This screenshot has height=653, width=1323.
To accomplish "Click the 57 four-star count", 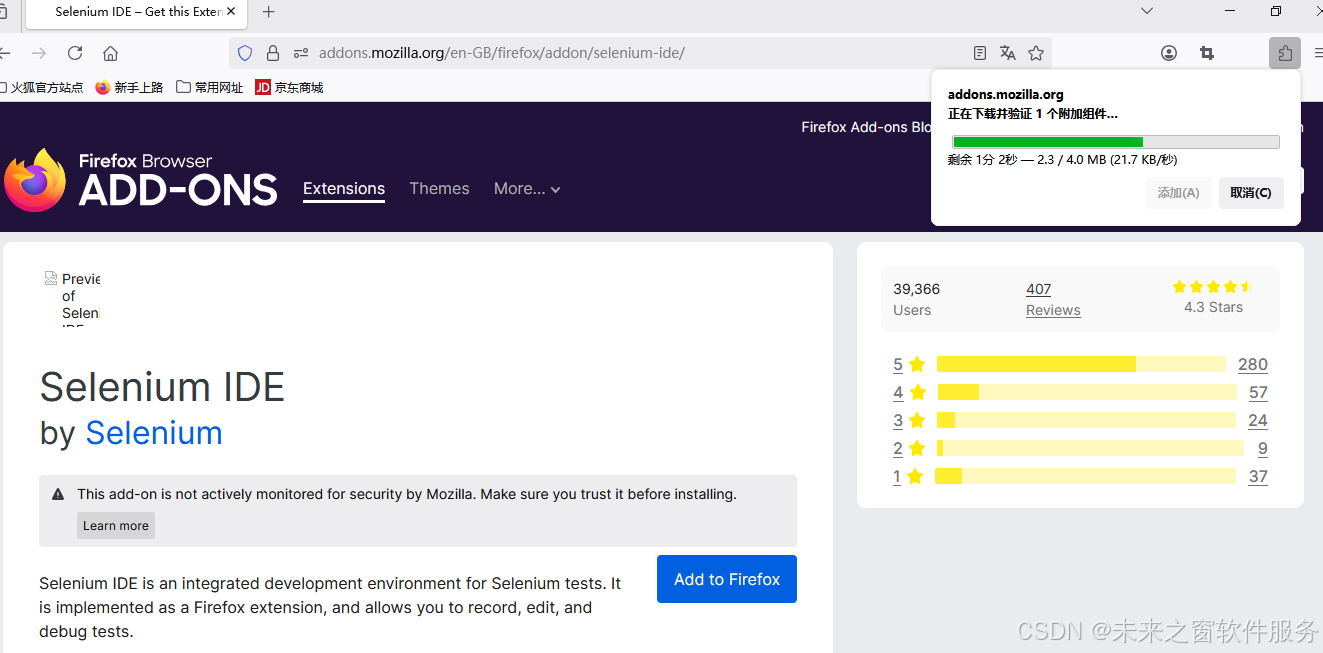I will pos(1258,392).
